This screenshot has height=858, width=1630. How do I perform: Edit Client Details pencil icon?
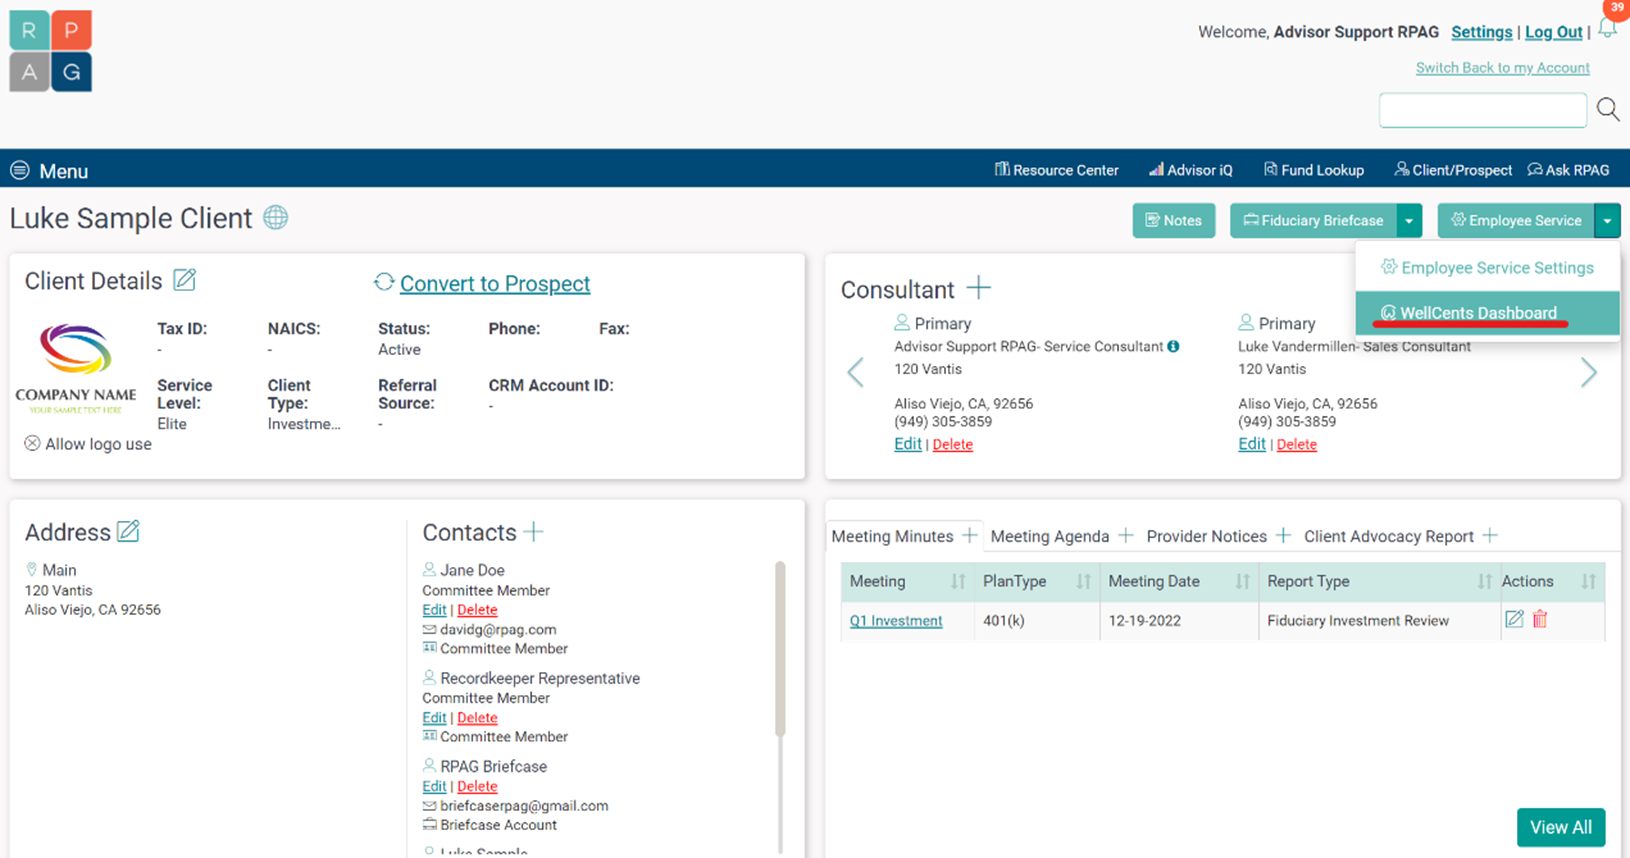tap(185, 280)
